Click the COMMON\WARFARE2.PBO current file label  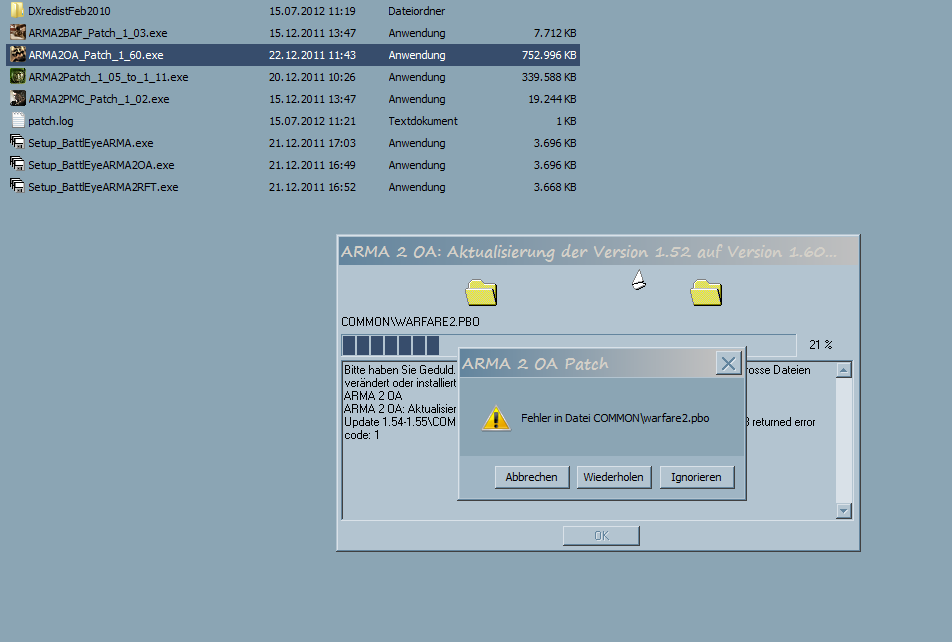pos(410,321)
